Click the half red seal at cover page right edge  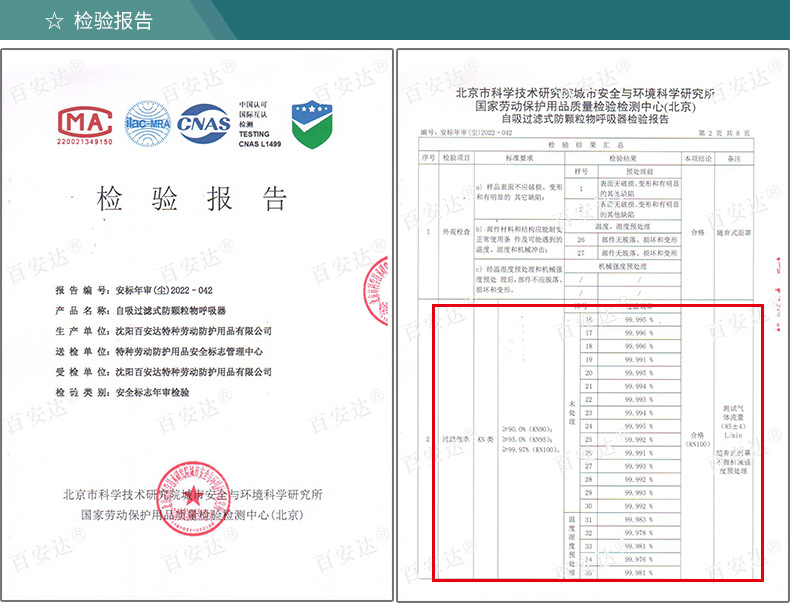pos(376,291)
